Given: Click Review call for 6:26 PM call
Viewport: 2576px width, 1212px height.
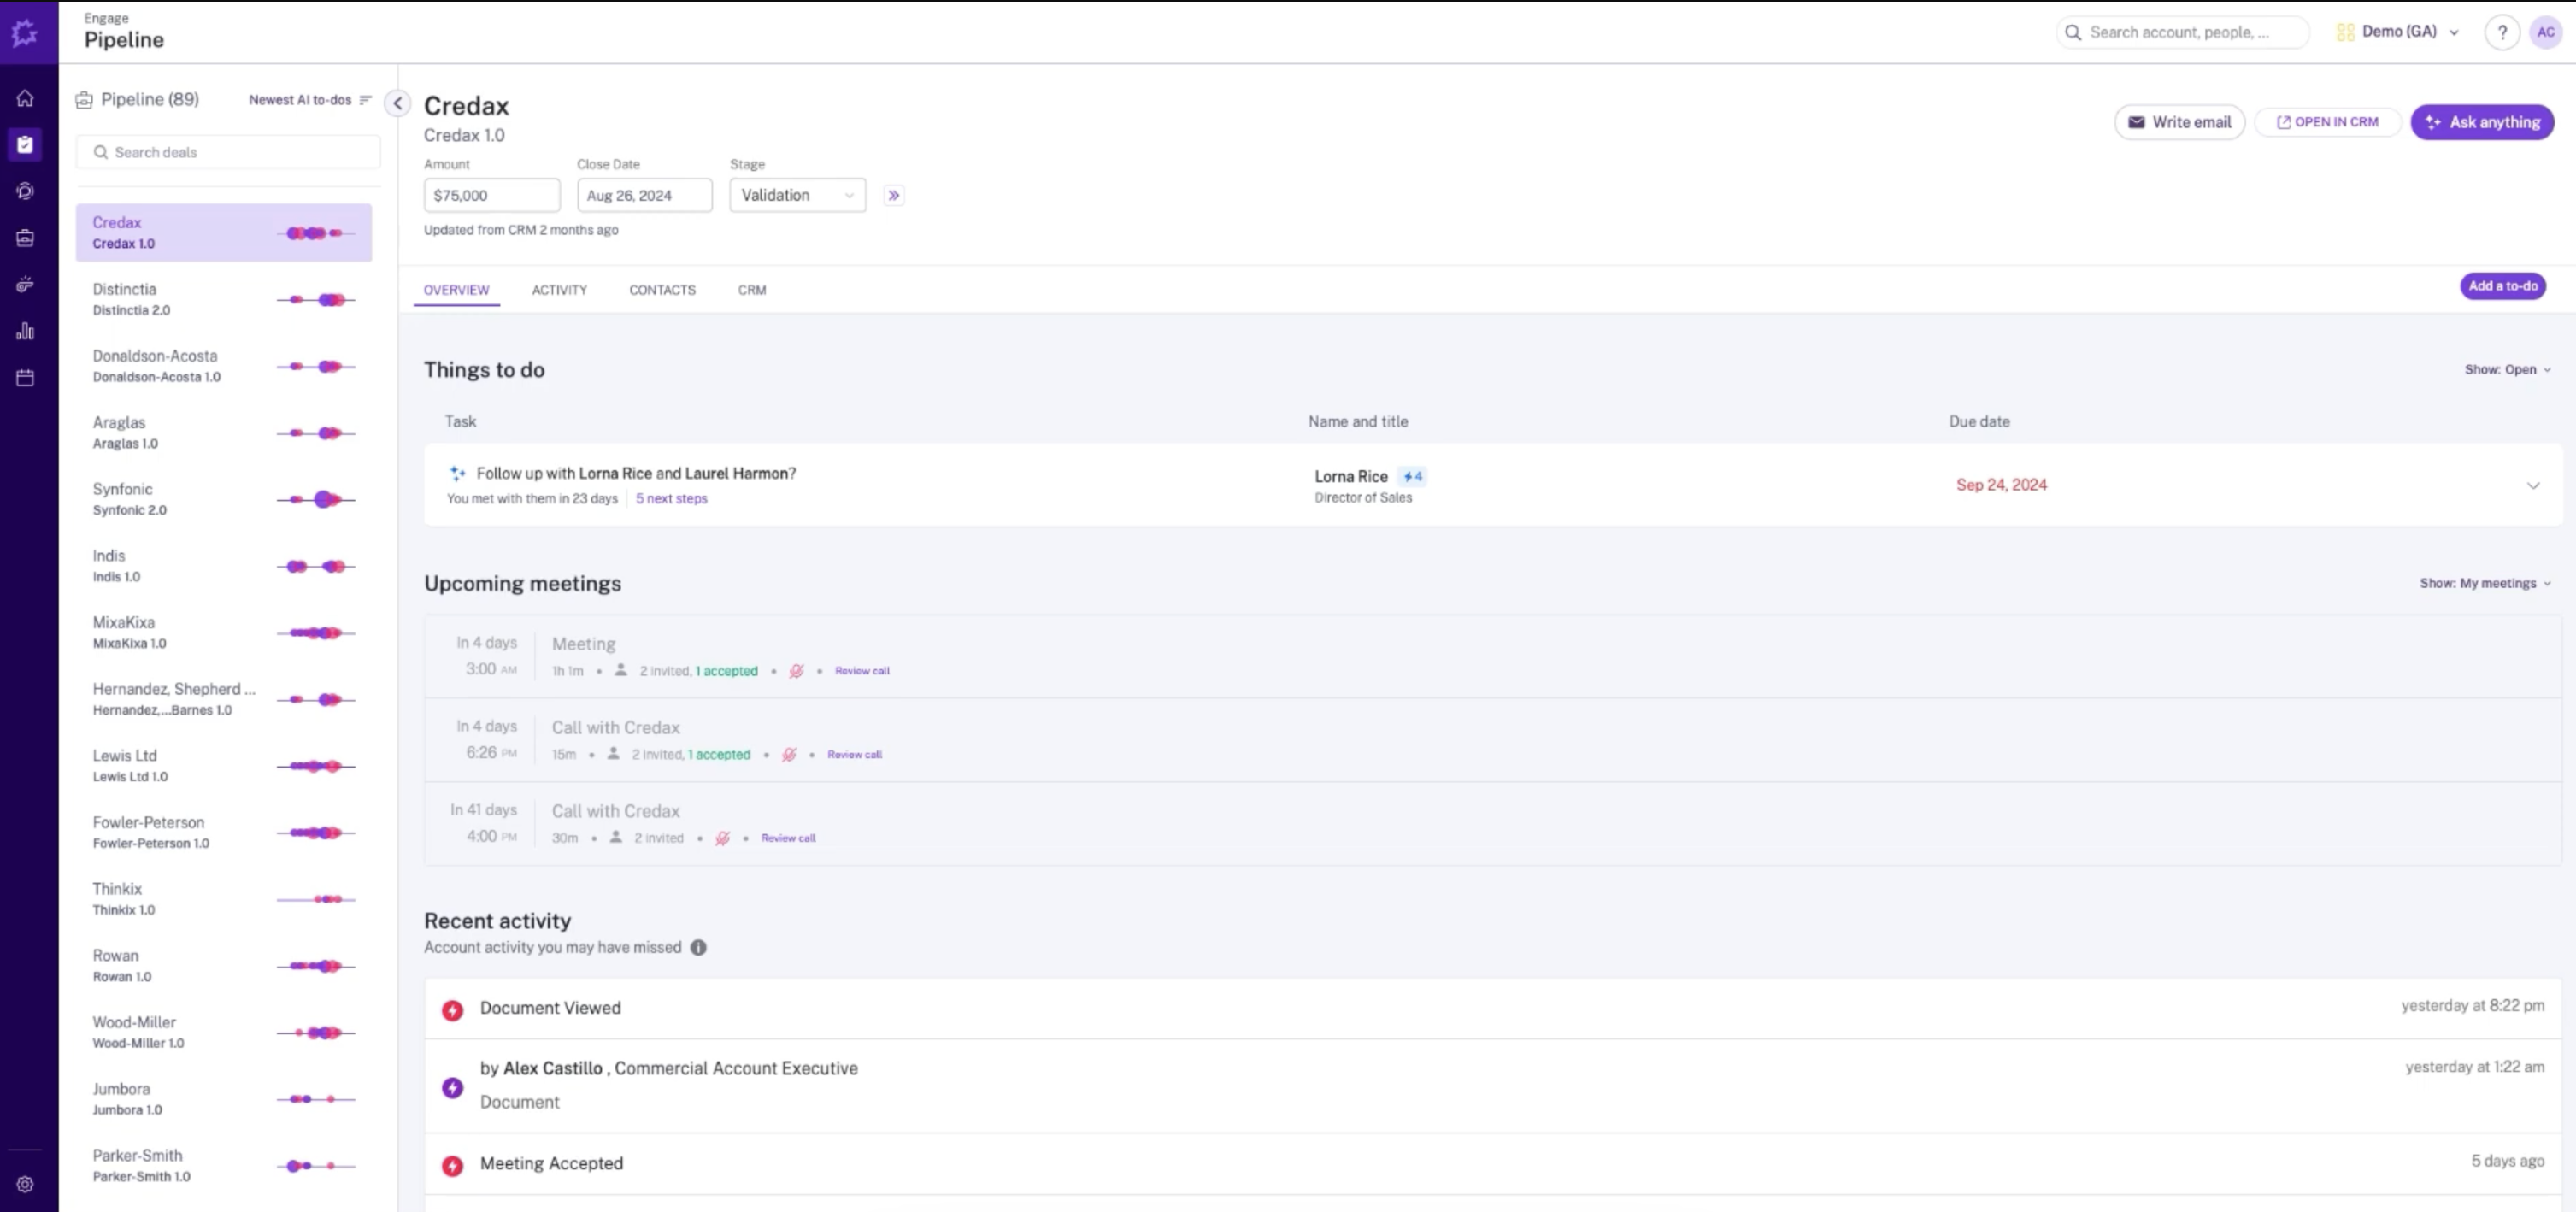Looking at the screenshot, I should pyautogui.click(x=854, y=755).
